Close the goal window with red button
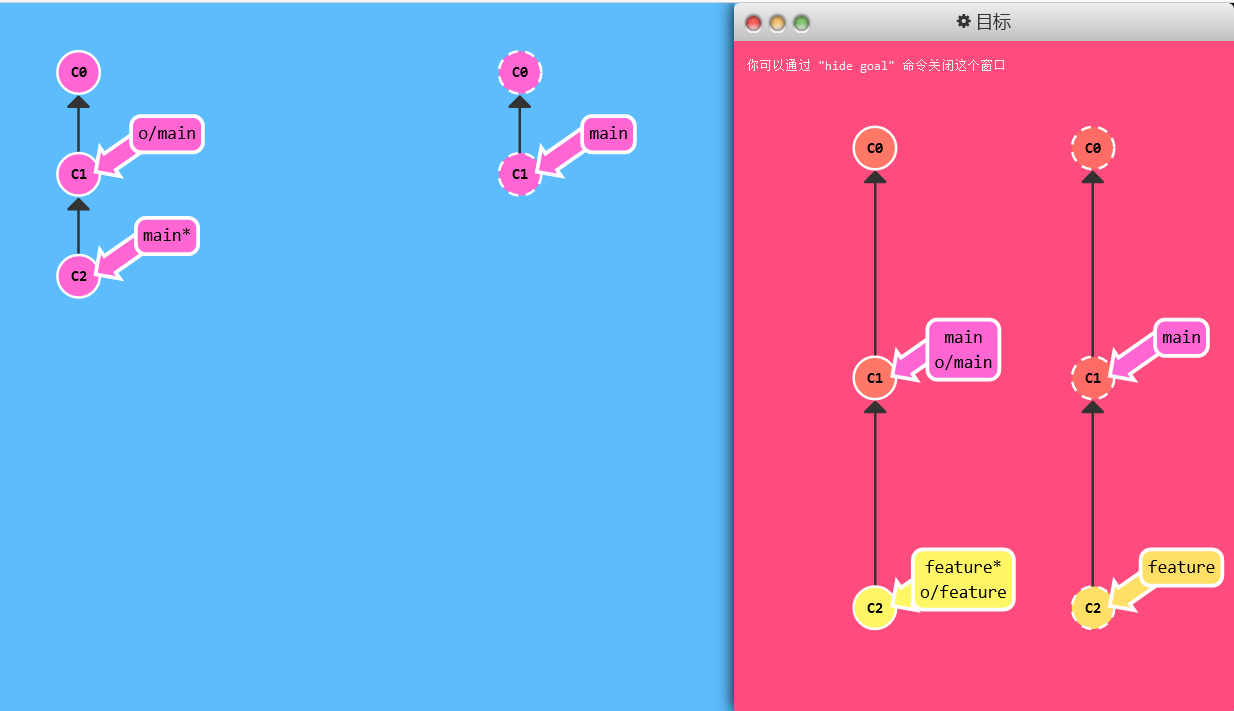The height and width of the screenshot is (711, 1234). 753,22
